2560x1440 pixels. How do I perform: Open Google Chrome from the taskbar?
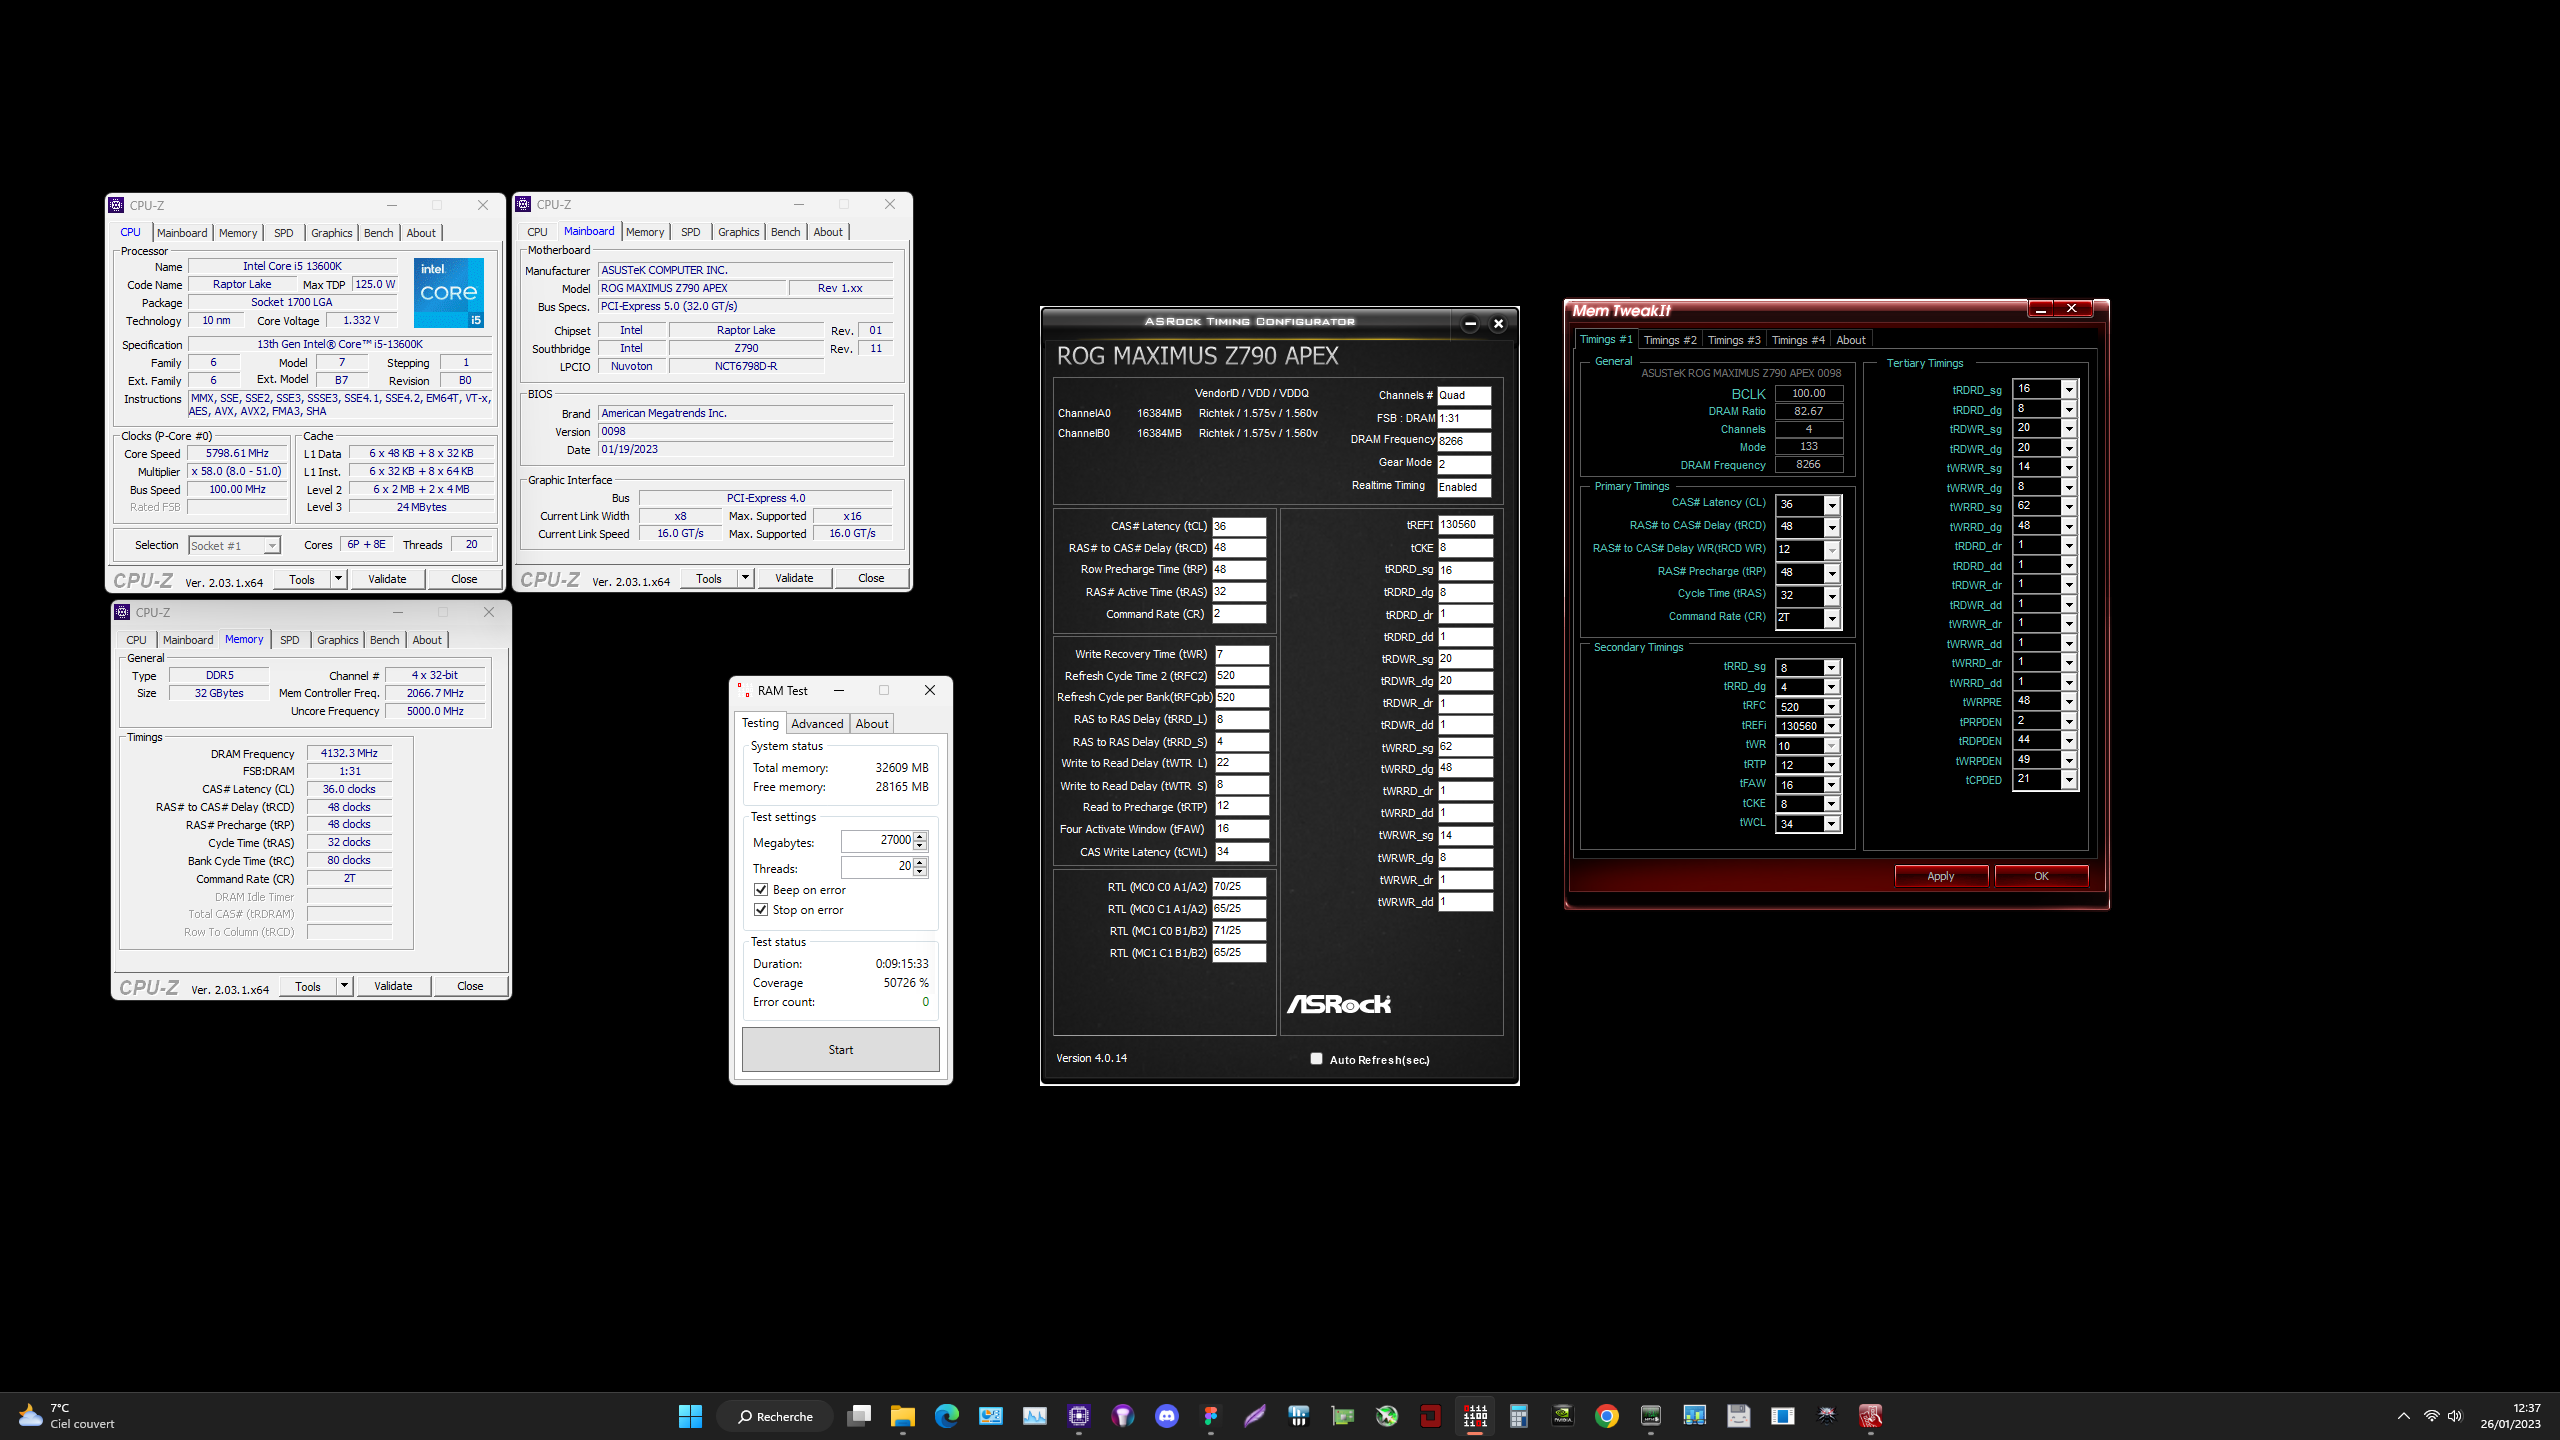1606,1416
